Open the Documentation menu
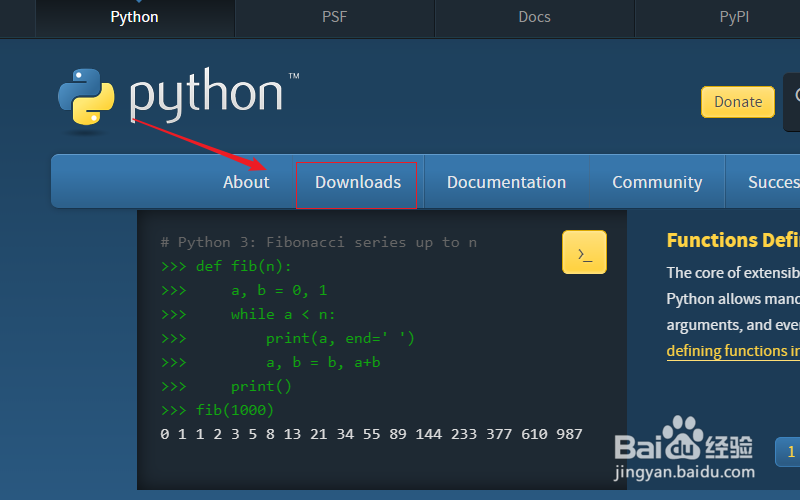Image resolution: width=800 pixels, height=500 pixels. click(x=507, y=182)
